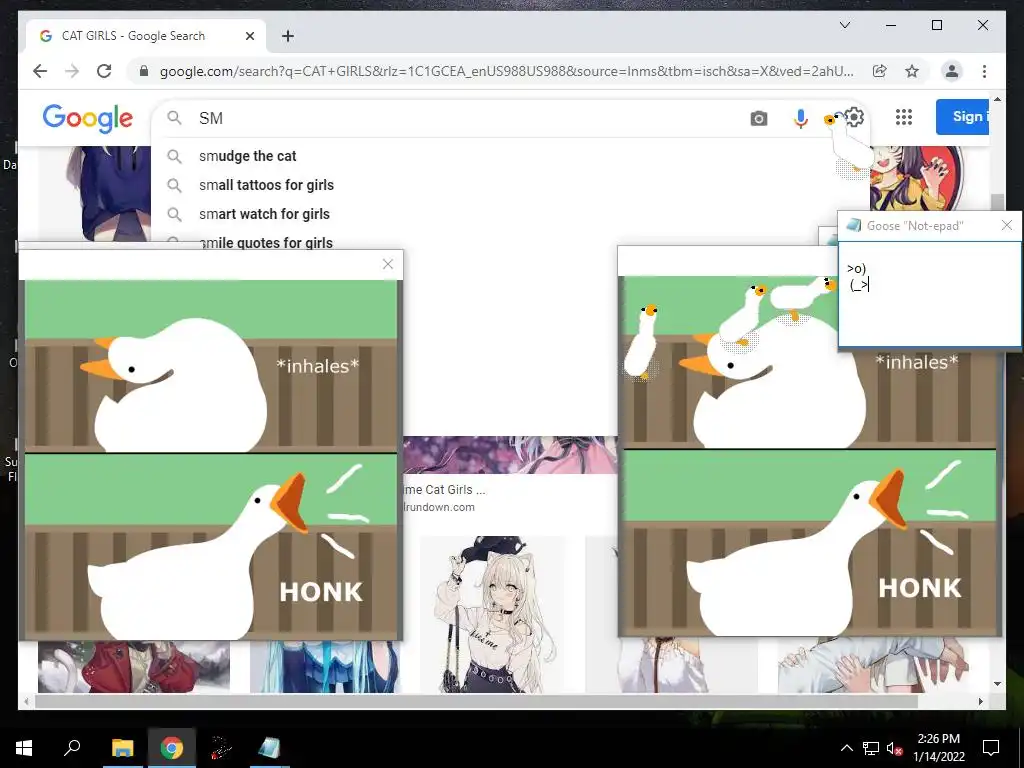1024x768 pixels.
Task: Open the goose app taskbar icon
Action: click(x=221, y=748)
